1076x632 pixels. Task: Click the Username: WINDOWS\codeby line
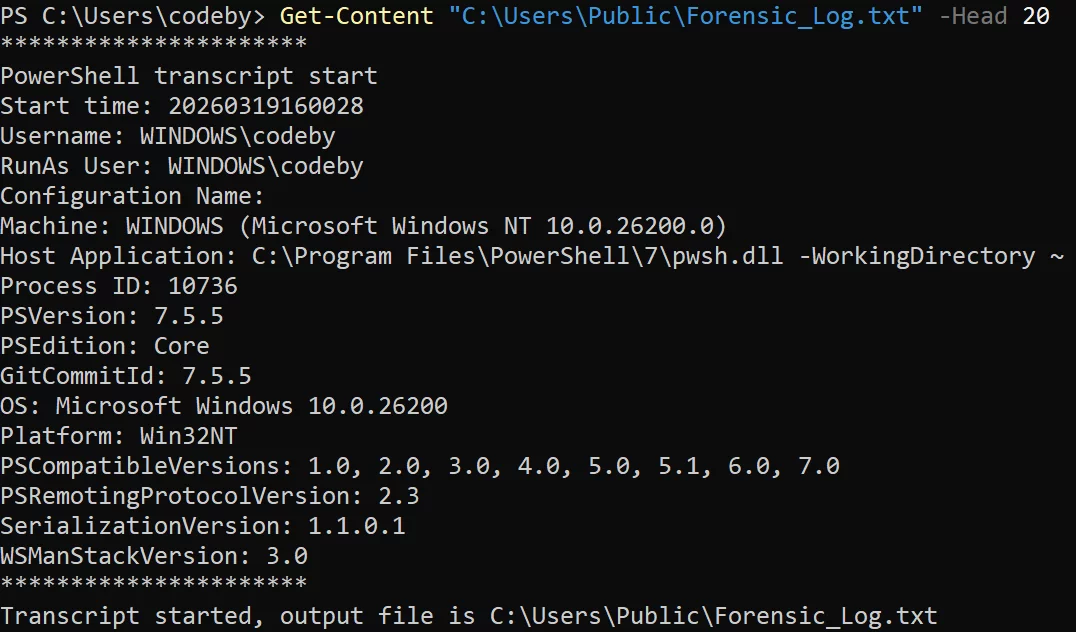pyautogui.click(x=168, y=136)
